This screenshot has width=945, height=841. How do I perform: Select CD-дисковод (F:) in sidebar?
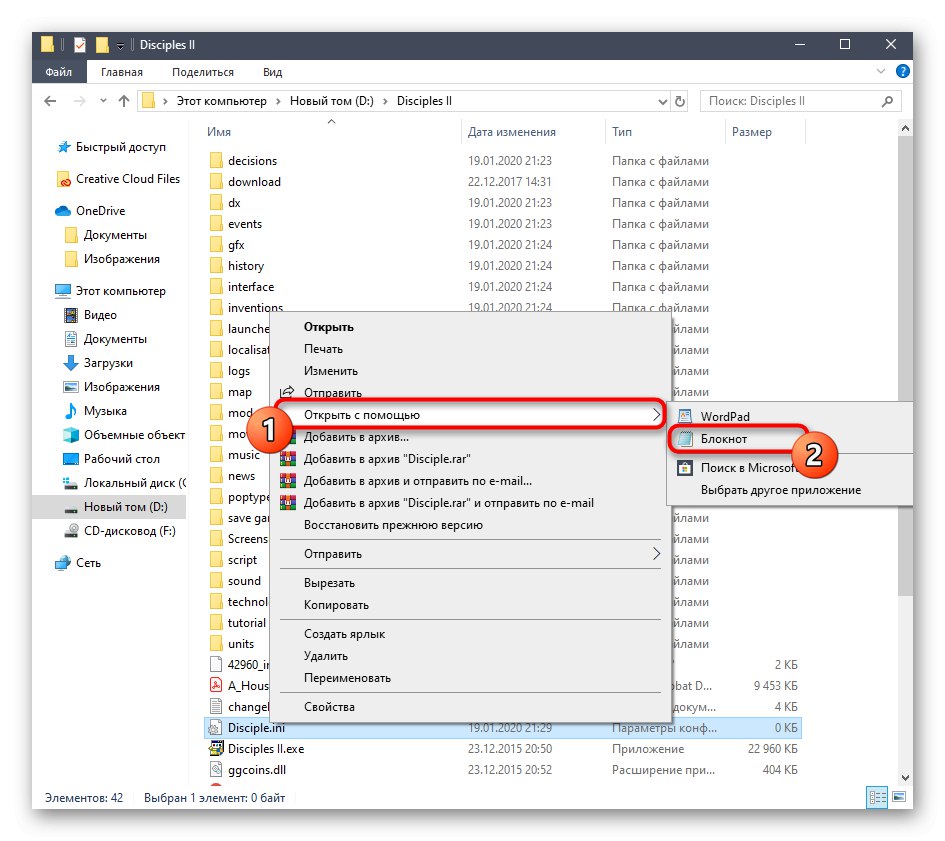point(120,531)
